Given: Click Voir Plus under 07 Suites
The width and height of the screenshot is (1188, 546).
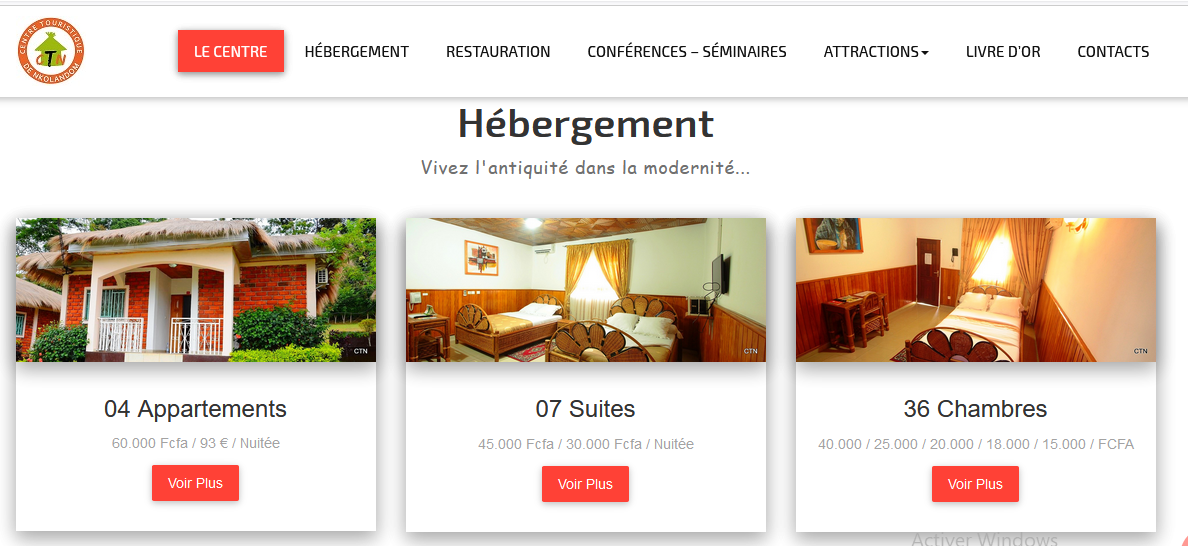Looking at the screenshot, I should point(585,483).
